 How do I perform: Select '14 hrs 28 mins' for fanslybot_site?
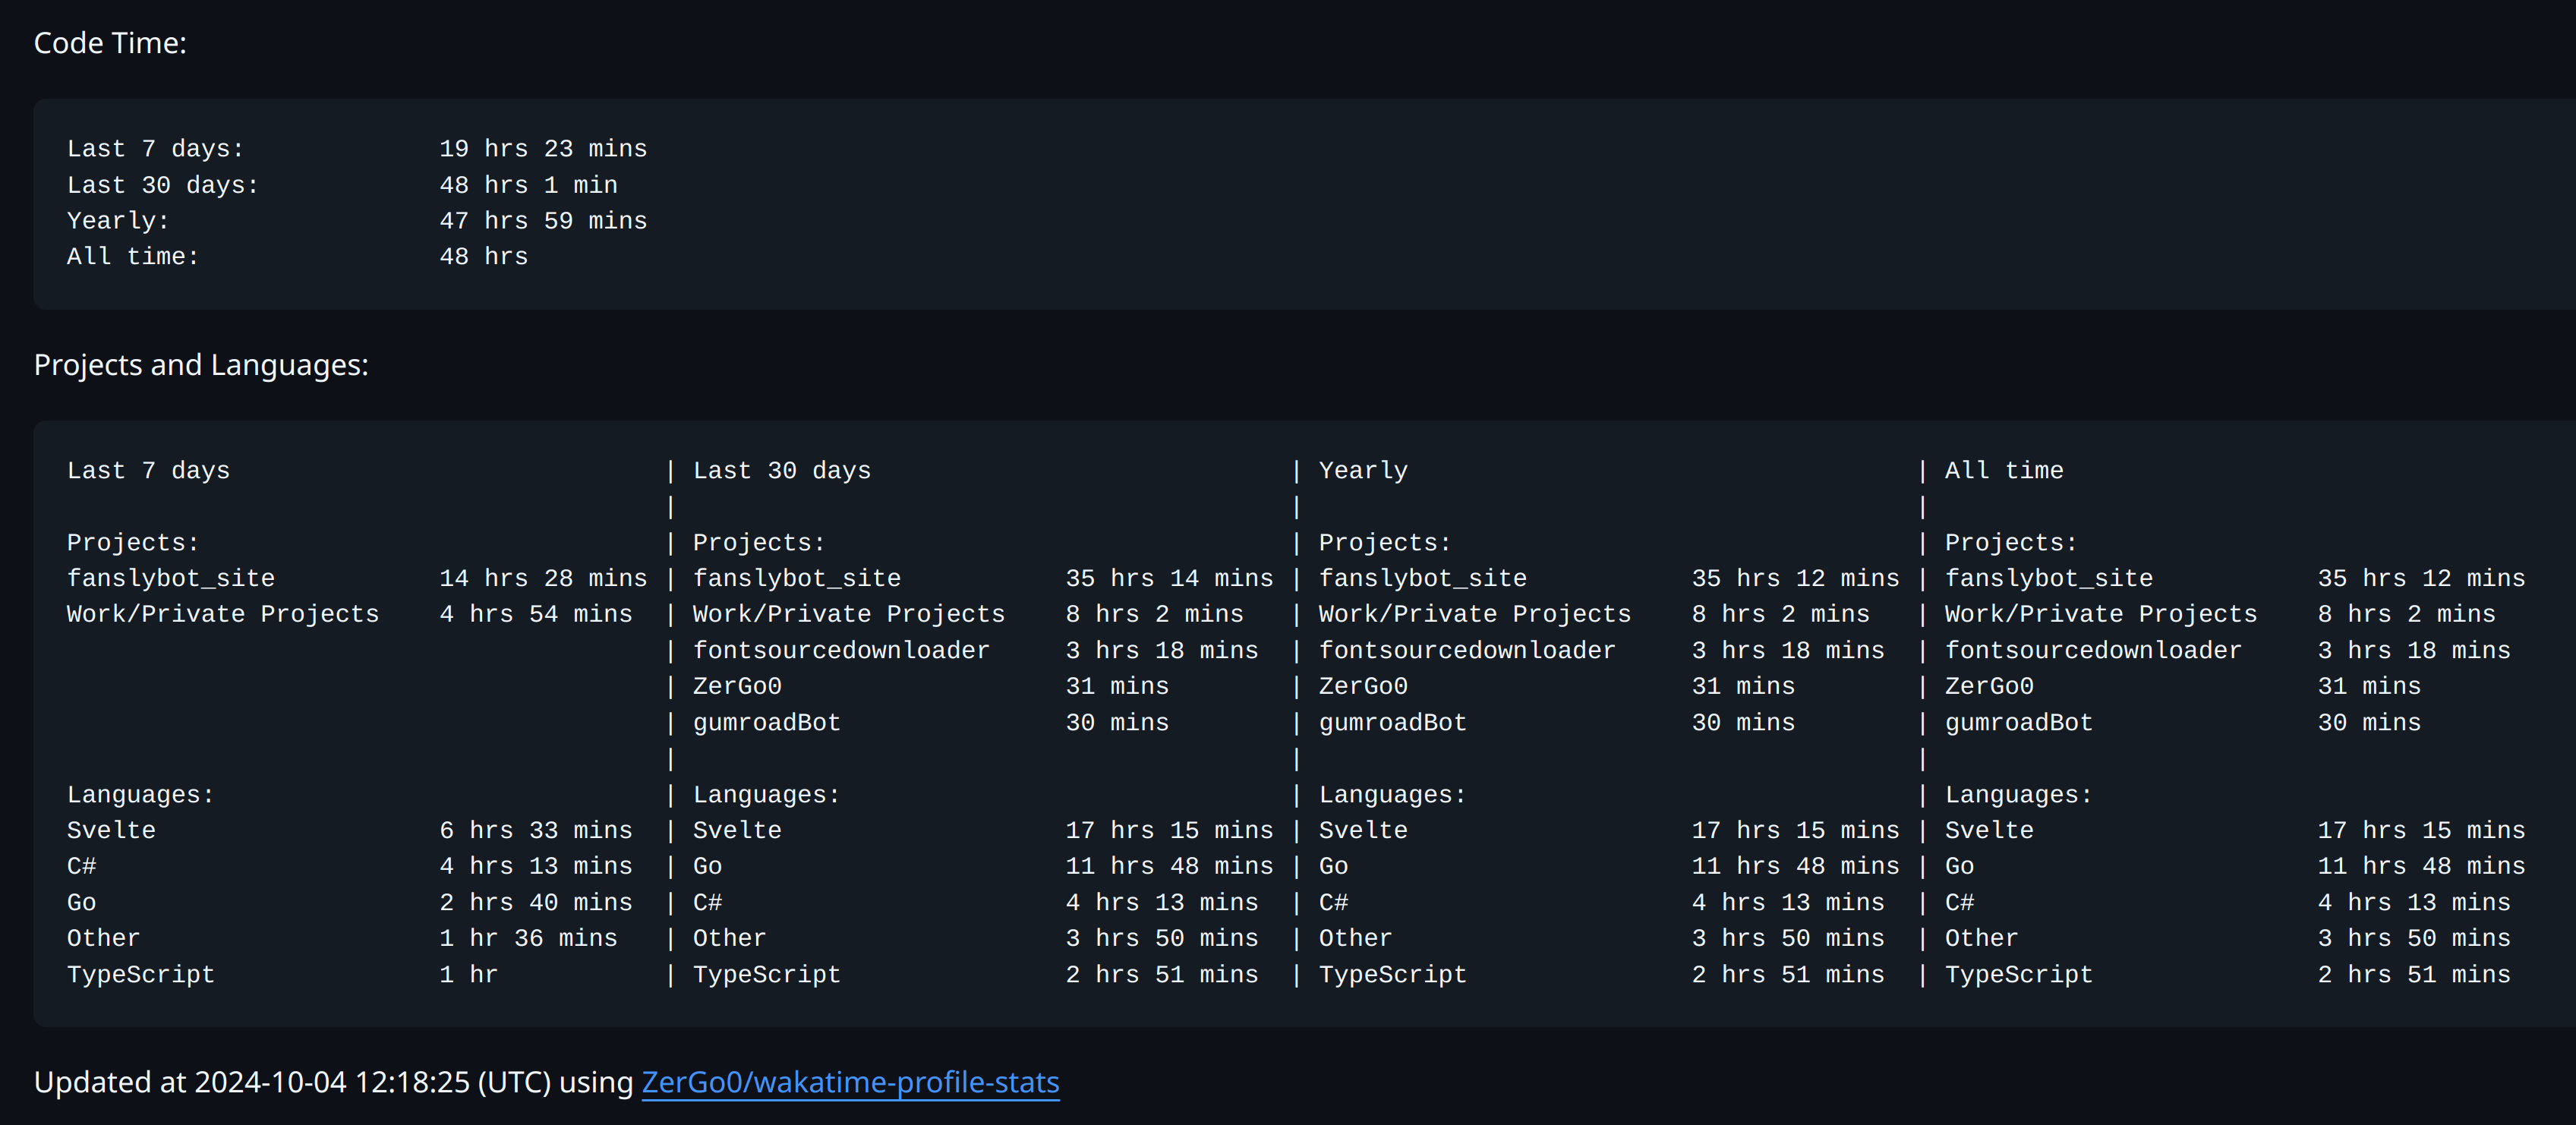(x=543, y=579)
